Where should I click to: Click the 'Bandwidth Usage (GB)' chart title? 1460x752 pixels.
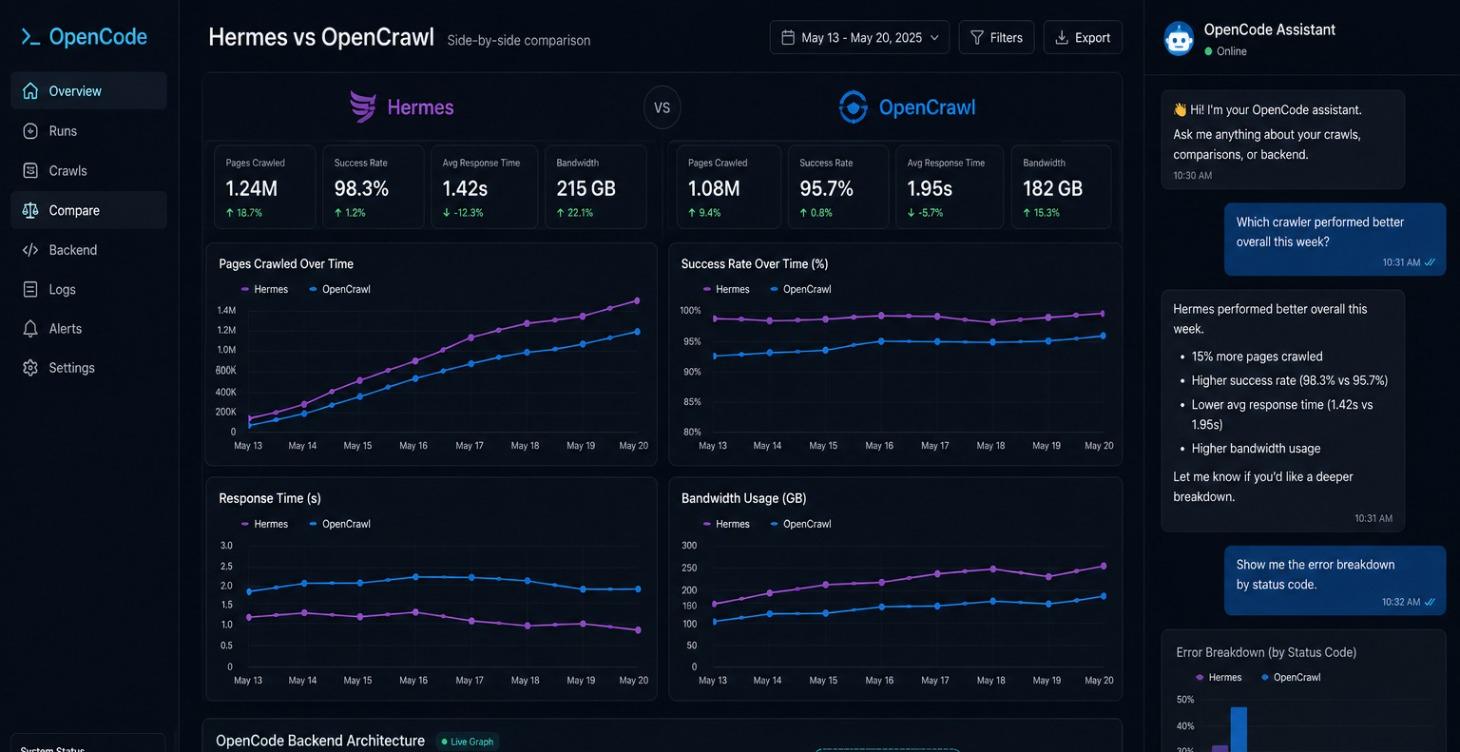[x=744, y=498]
